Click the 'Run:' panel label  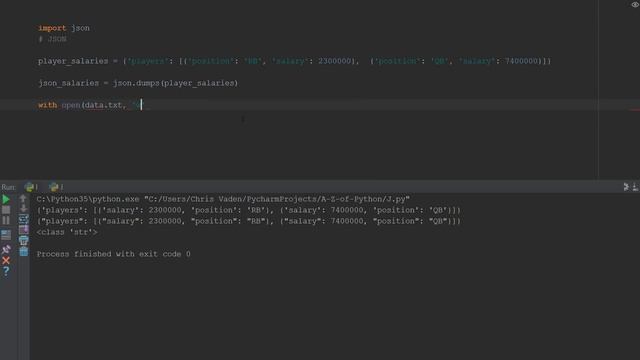[x=8, y=187]
